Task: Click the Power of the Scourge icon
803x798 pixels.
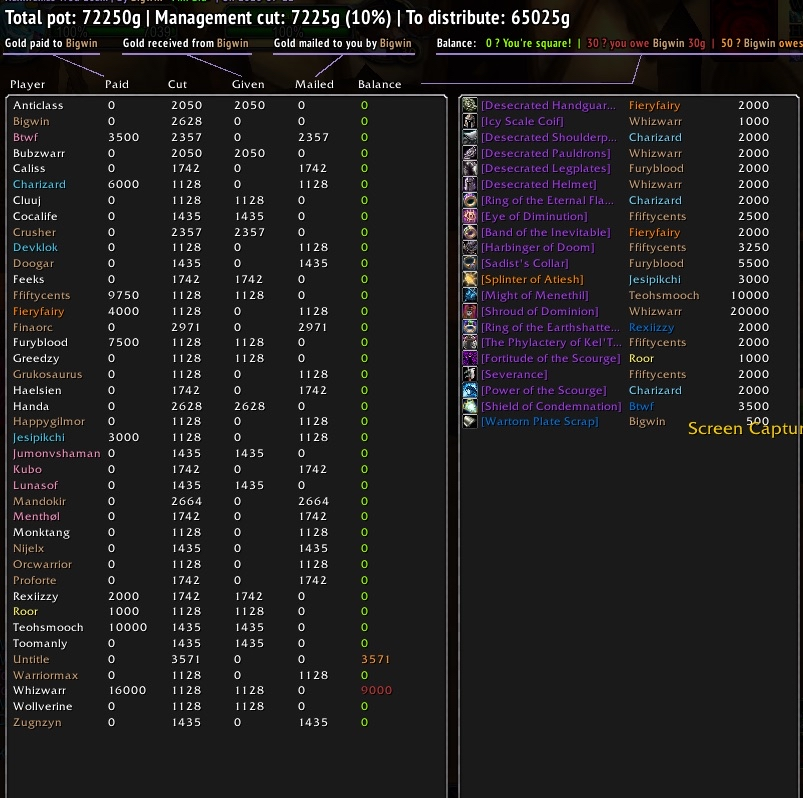Action: click(470, 390)
